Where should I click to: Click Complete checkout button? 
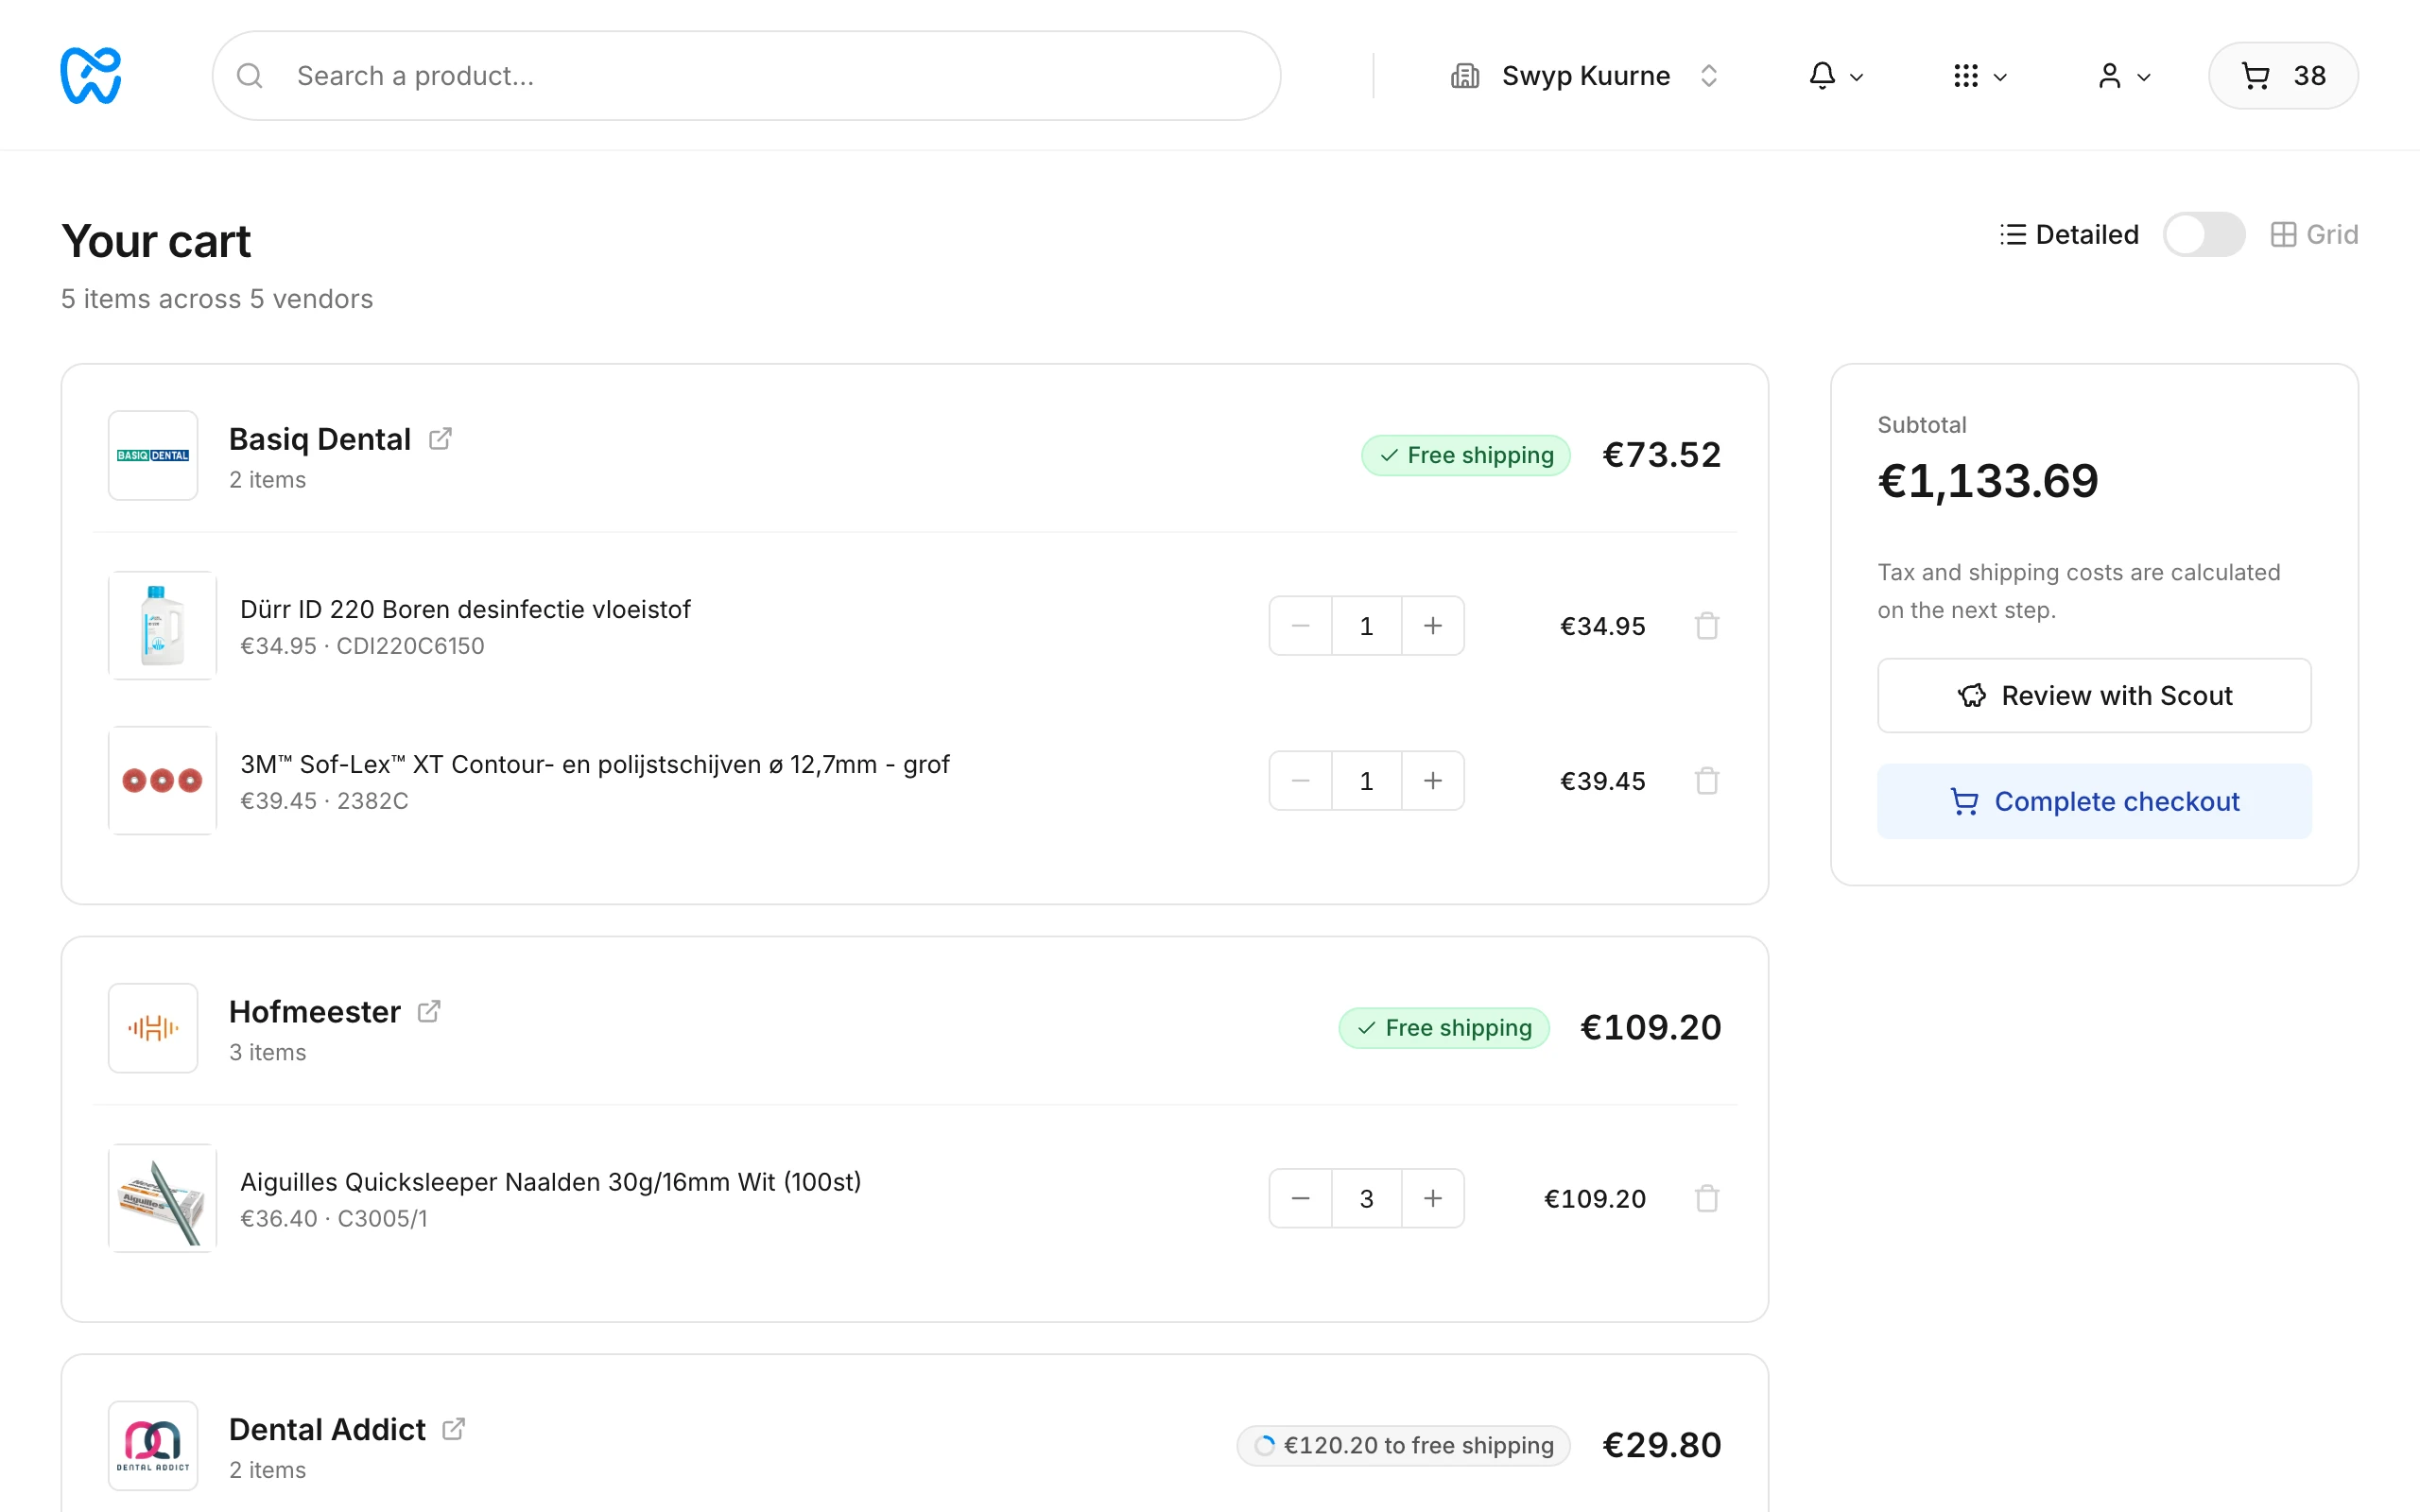pos(2094,801)
